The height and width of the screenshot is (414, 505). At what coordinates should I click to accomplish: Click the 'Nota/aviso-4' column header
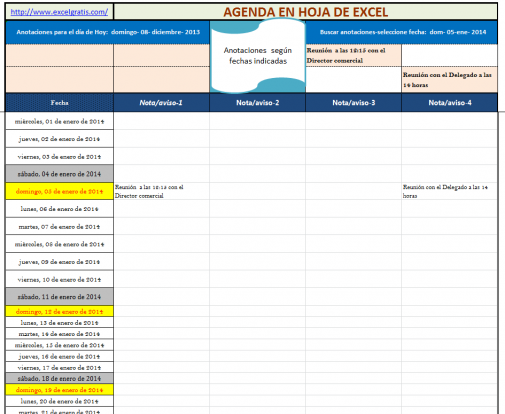point(449,103)
